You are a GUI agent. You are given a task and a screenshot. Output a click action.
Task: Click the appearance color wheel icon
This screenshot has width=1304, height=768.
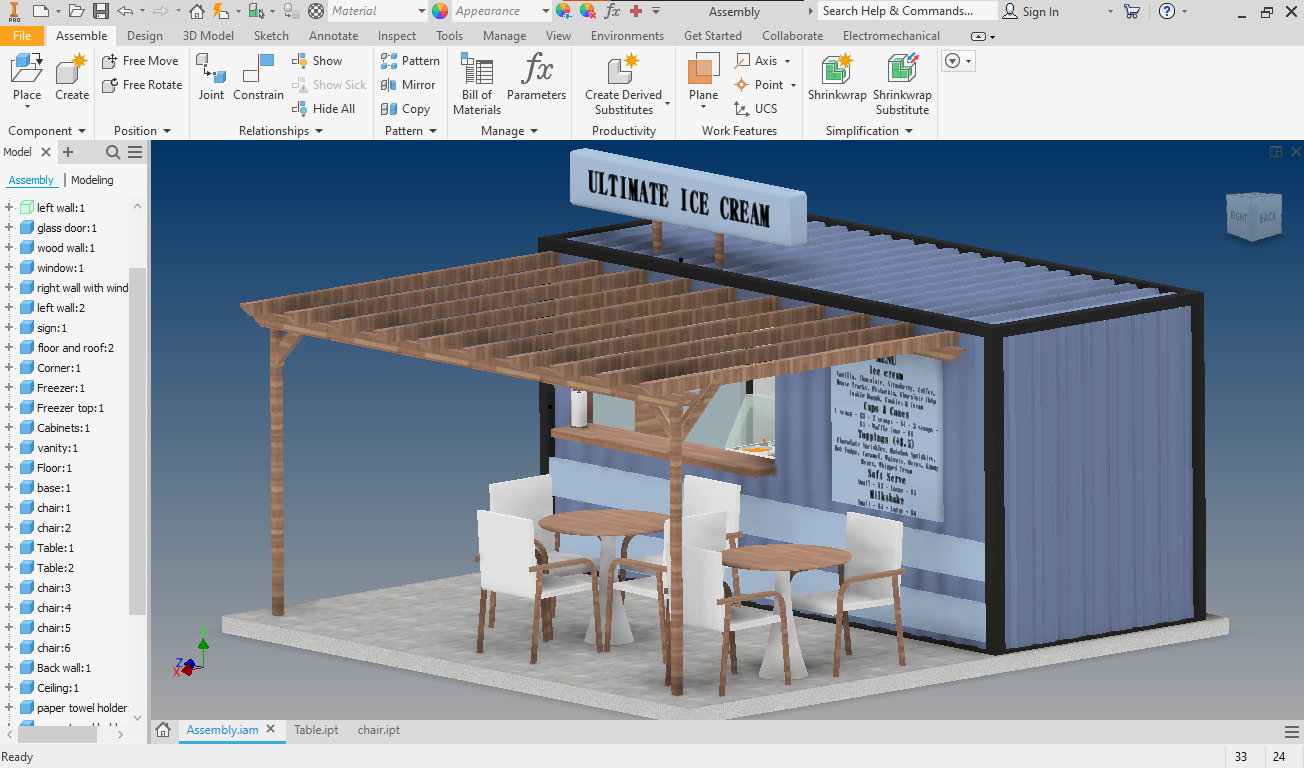[440, 11]
